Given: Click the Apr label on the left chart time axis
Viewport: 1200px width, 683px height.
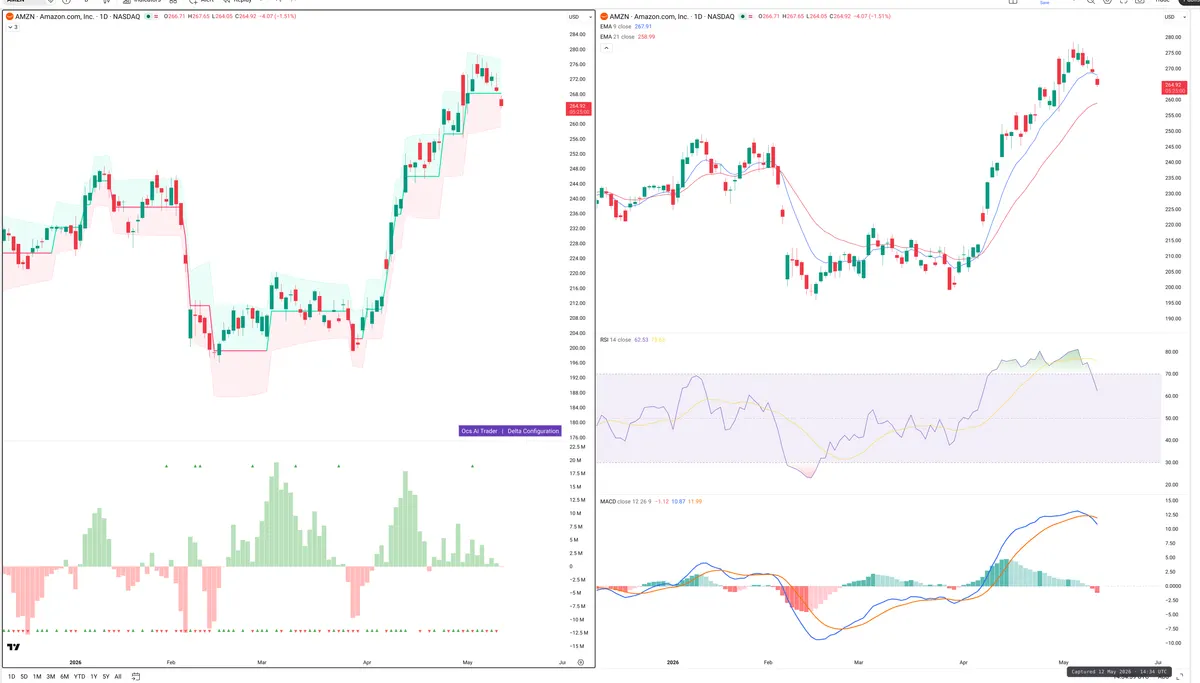Looking at the screenshot, I should 367,662.
